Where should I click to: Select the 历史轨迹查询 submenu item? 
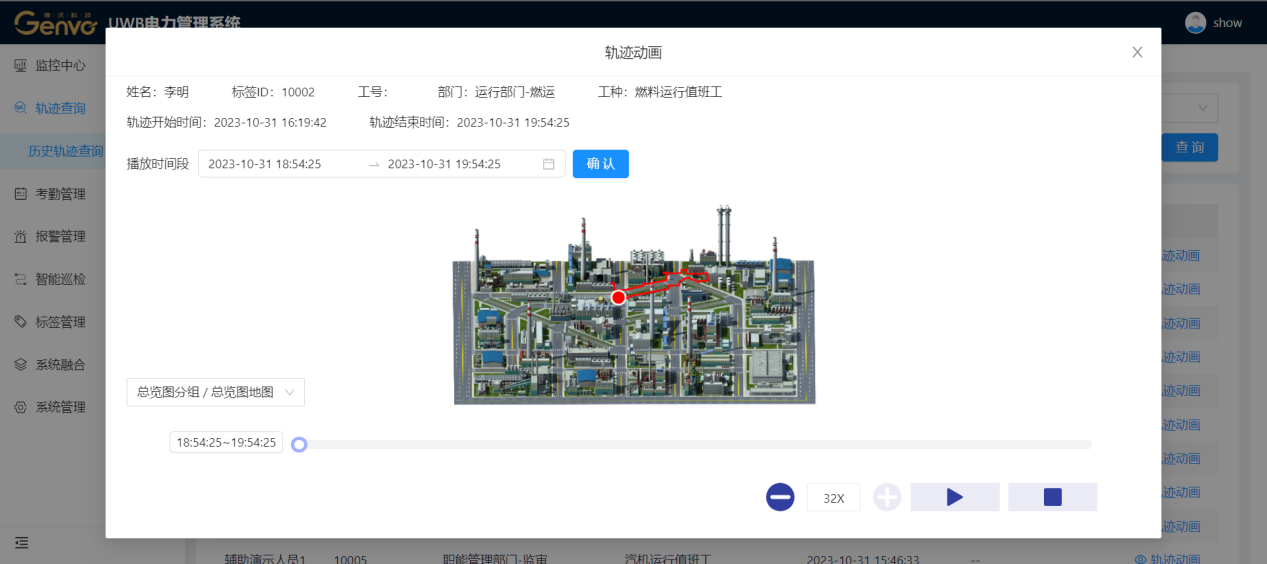[x=65, y=151]
